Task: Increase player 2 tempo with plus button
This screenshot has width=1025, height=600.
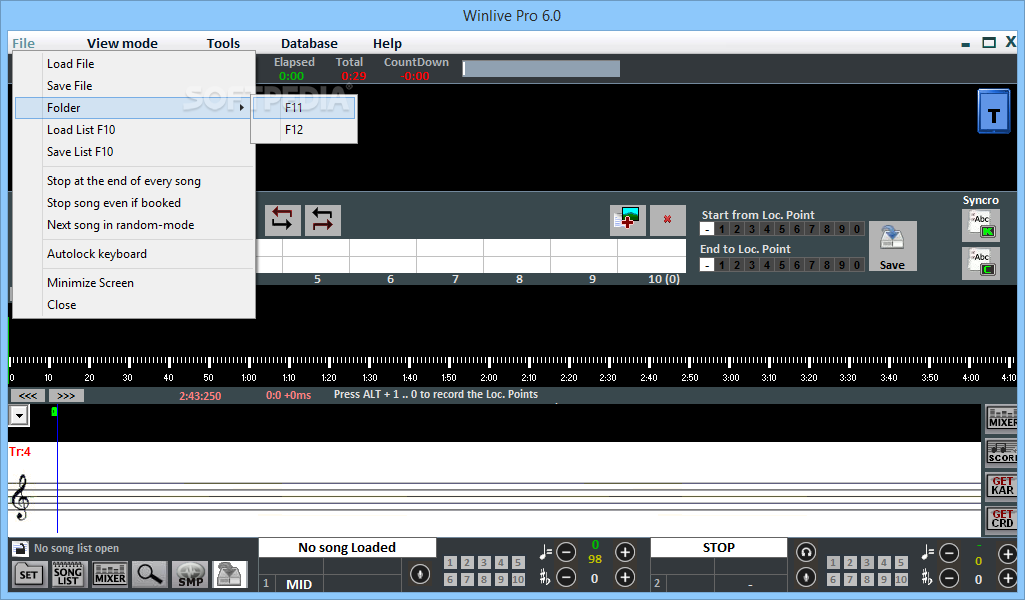Action: [x=1007, y=554]
